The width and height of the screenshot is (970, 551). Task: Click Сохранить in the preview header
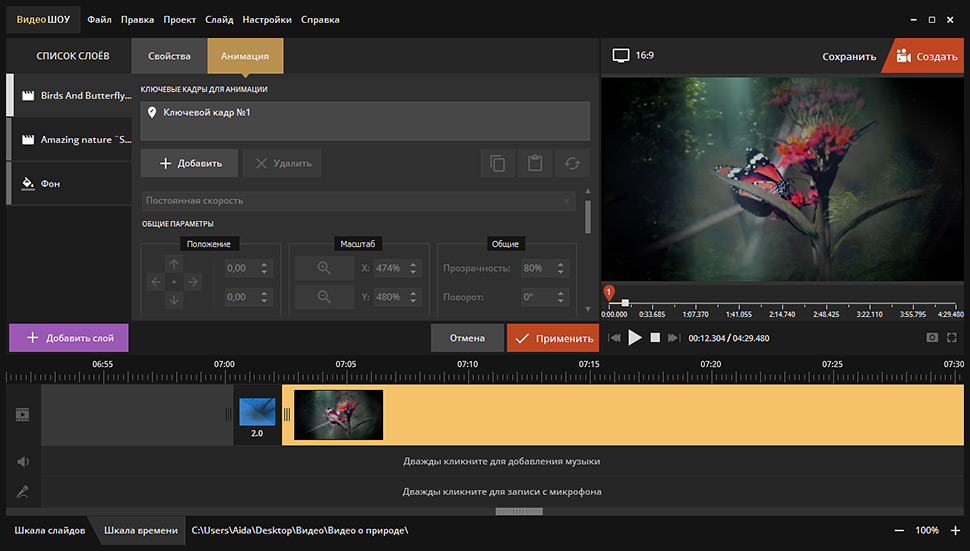click(849, 56)
